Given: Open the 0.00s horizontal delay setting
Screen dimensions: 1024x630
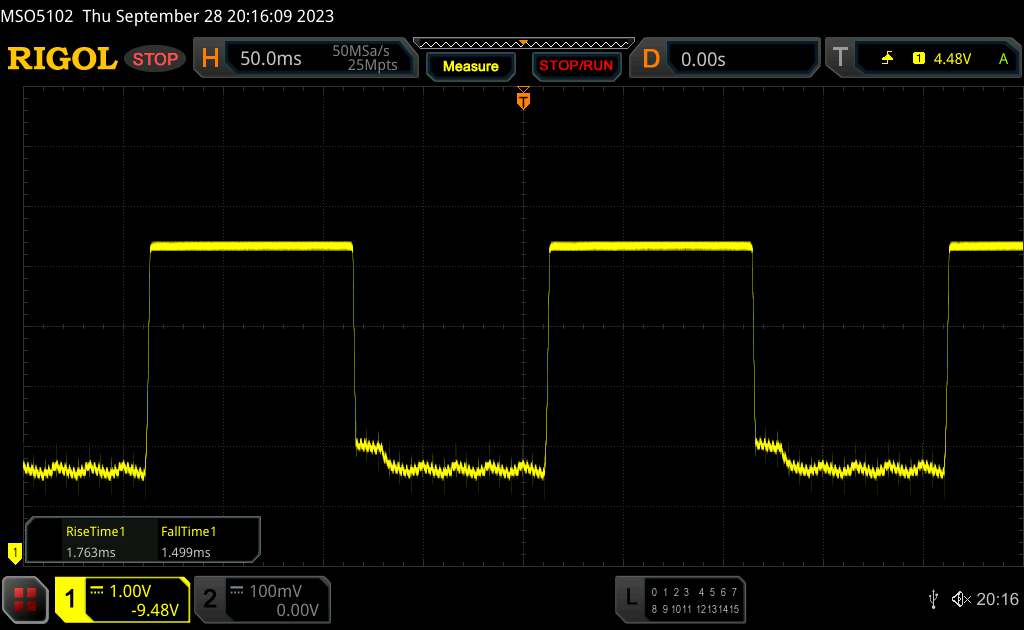Looking at the screenshot, I should (742, 59).
